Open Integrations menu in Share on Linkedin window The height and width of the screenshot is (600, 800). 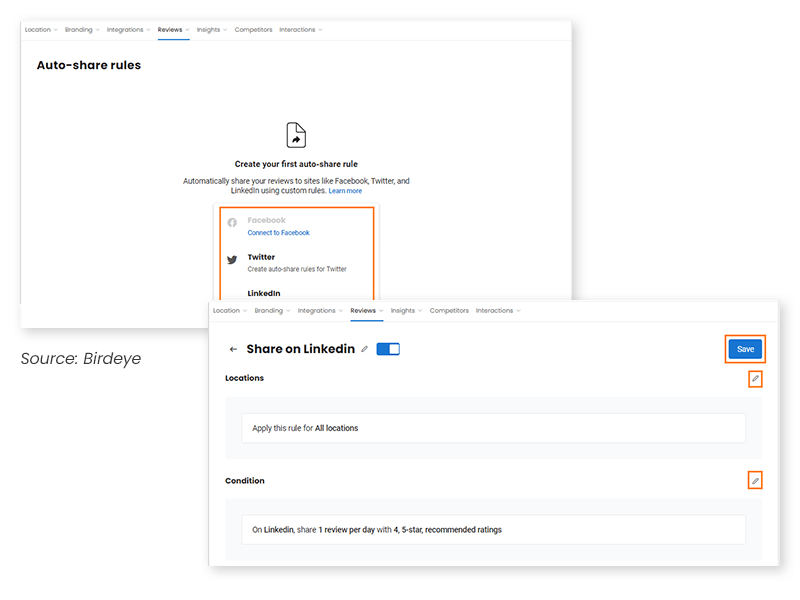(320, 310)
